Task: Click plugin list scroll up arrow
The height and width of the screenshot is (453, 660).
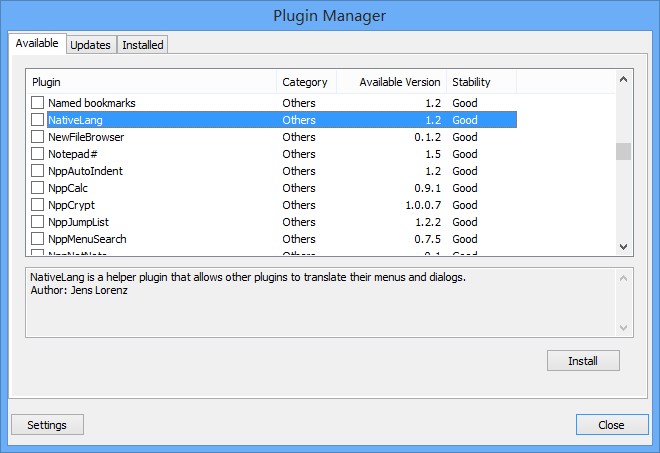Action: (624, 79)
